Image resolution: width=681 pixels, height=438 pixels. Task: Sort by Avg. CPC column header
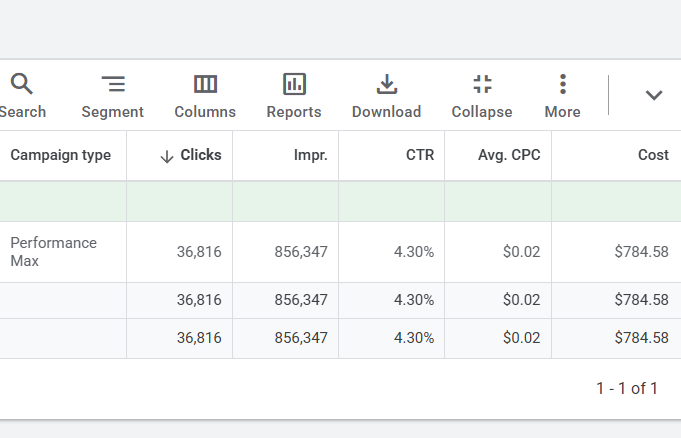[x=510, y=155]
